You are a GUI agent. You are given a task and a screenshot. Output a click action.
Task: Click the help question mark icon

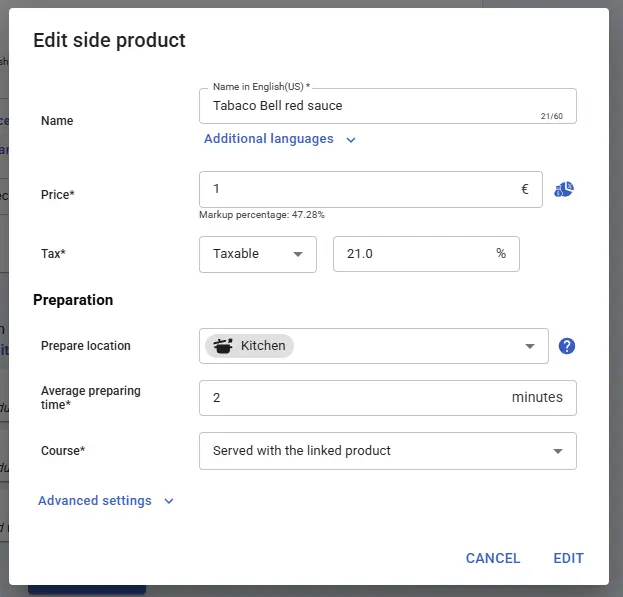(x=567, y=346)
